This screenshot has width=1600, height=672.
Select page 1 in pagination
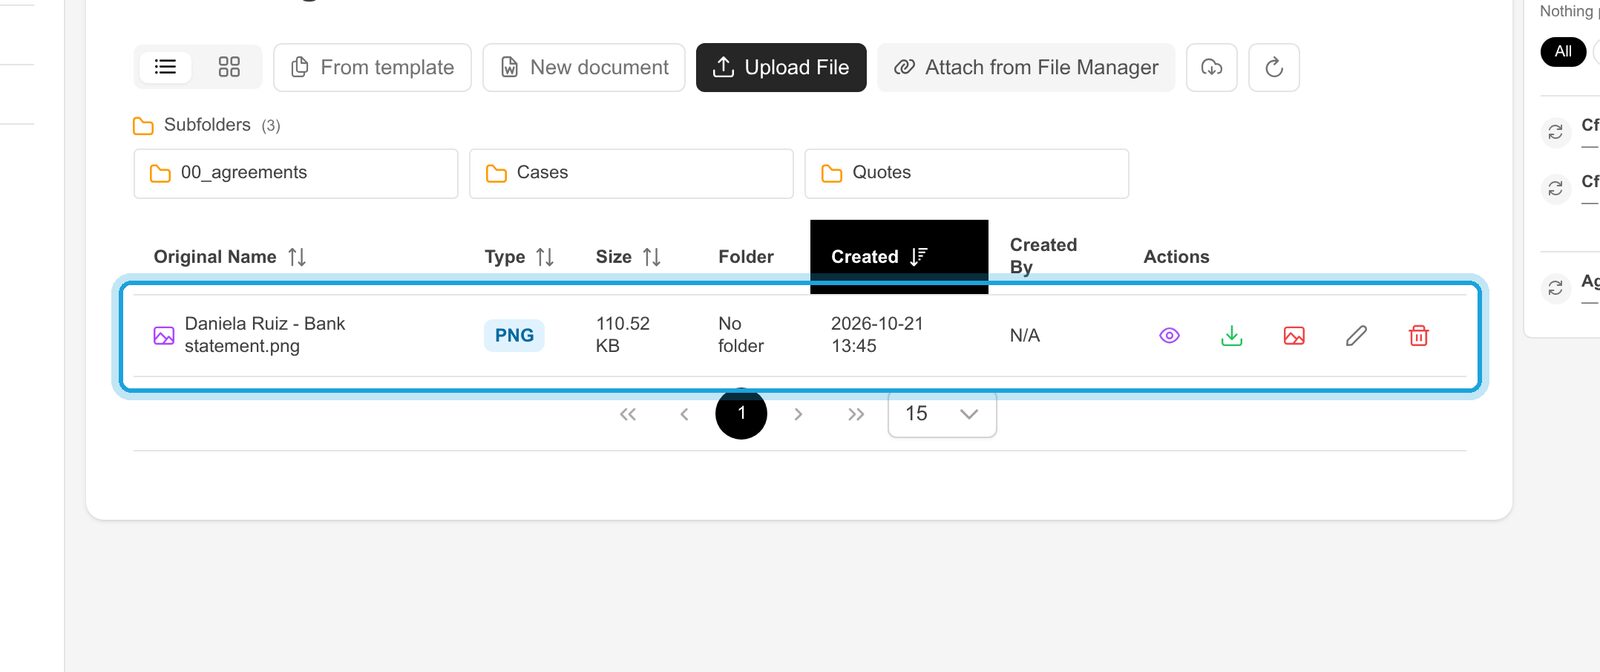coord(741,413)
